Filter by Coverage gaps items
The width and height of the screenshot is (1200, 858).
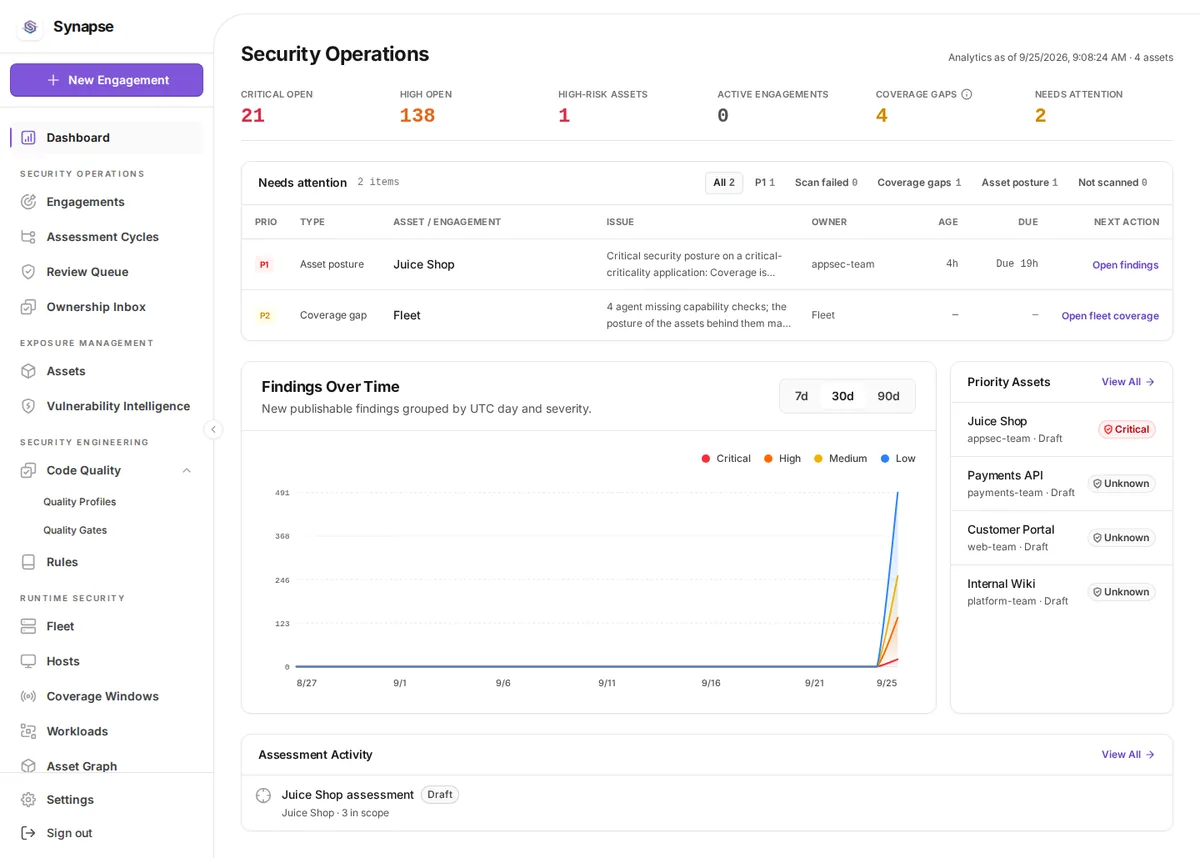pos(919,183)
